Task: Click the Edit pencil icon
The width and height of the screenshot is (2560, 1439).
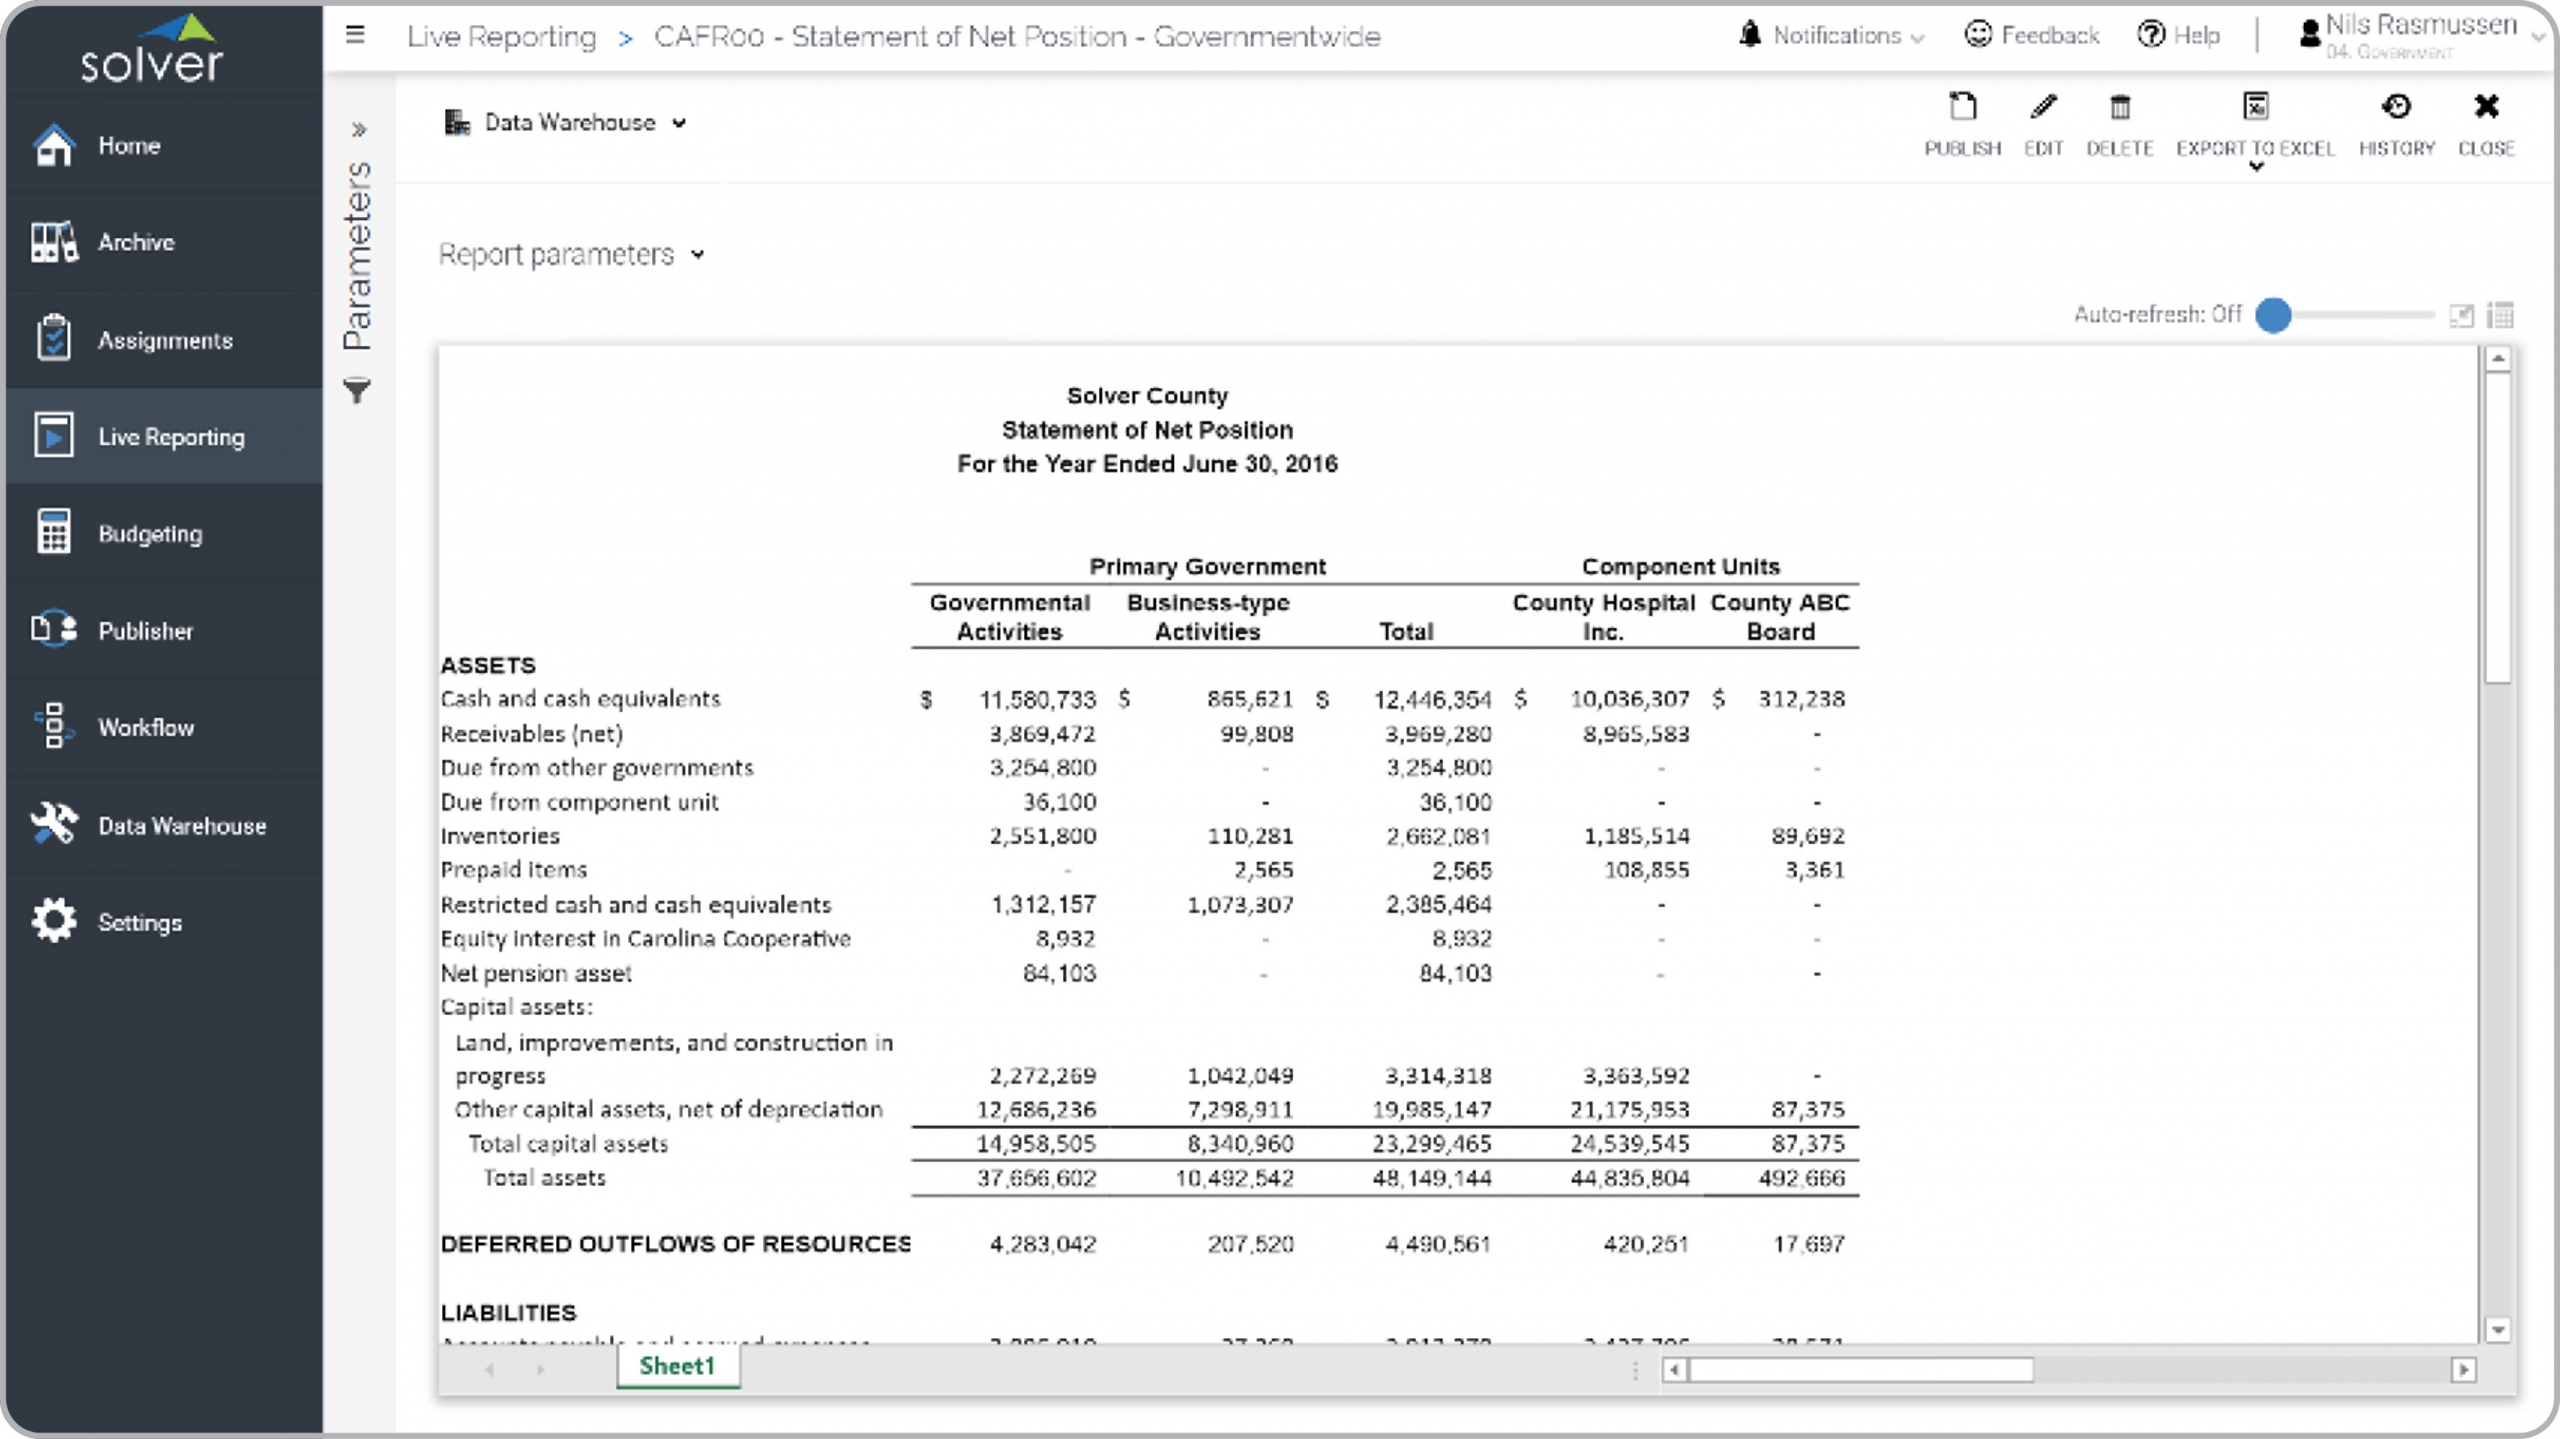Action: [x=2043, y=108]
